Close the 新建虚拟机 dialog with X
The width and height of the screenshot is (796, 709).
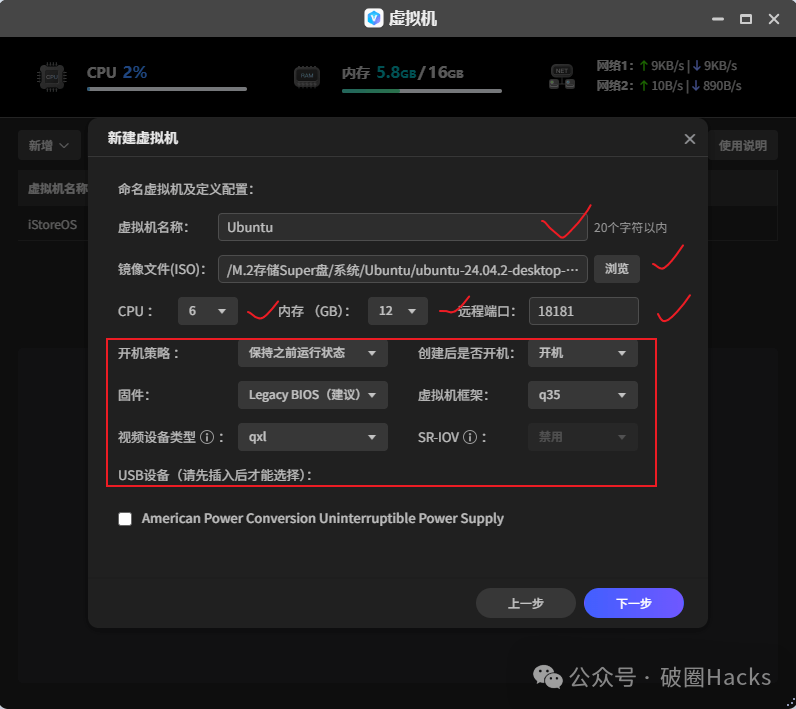[689, 139]
